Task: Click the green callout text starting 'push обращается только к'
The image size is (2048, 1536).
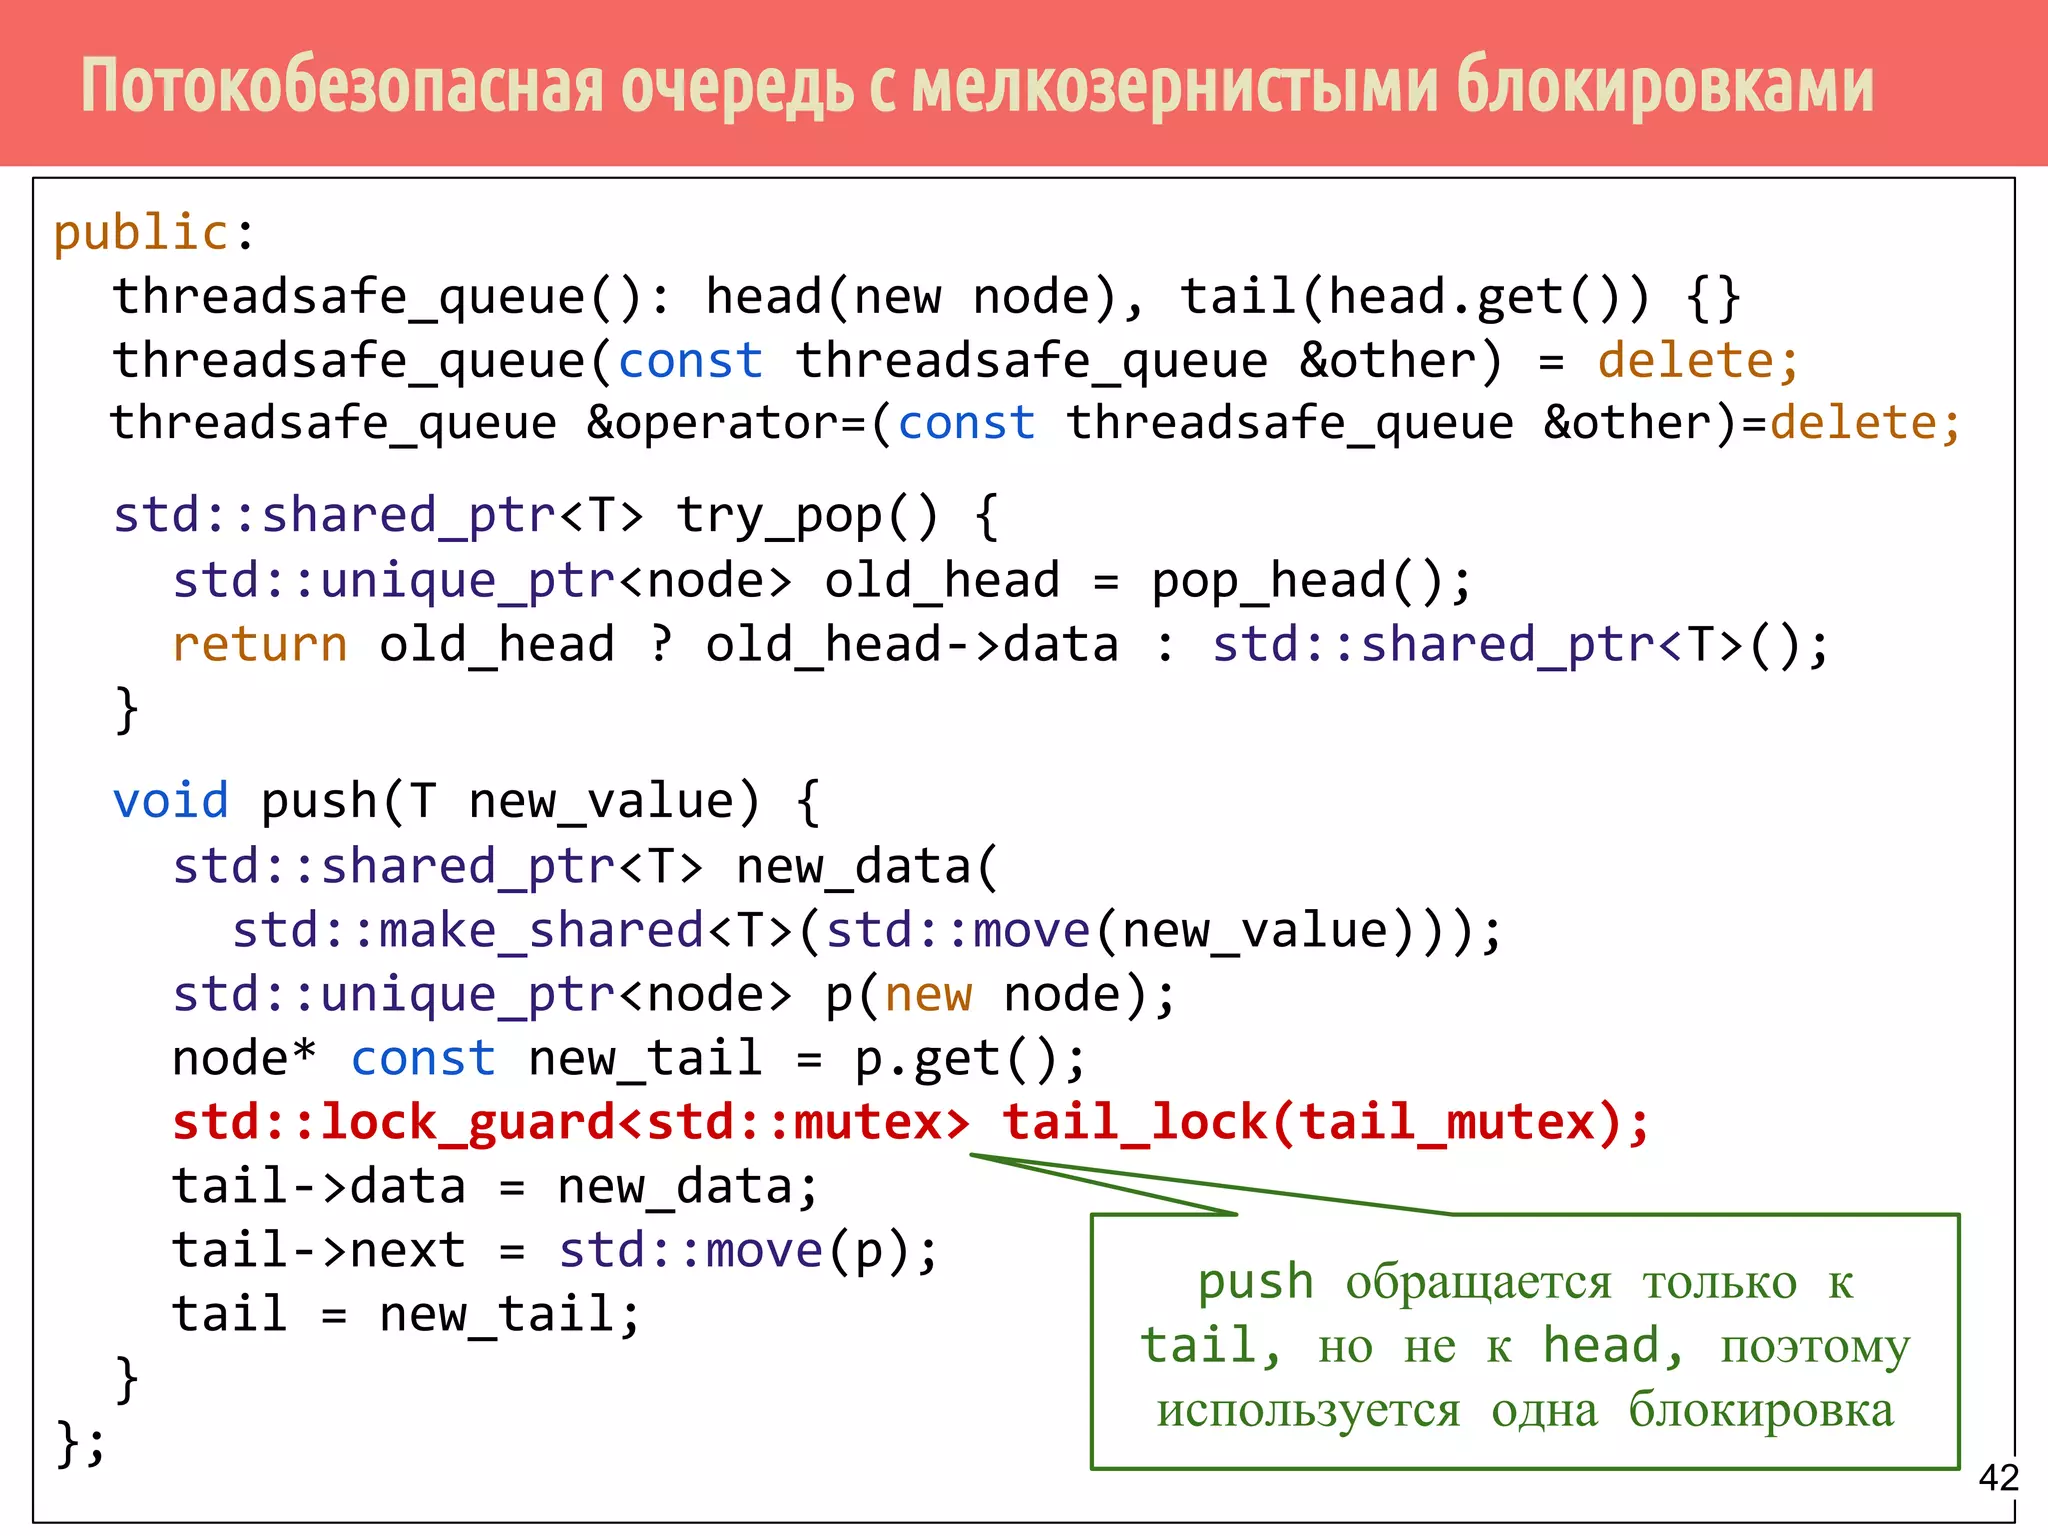Action: (1525, 1345)
